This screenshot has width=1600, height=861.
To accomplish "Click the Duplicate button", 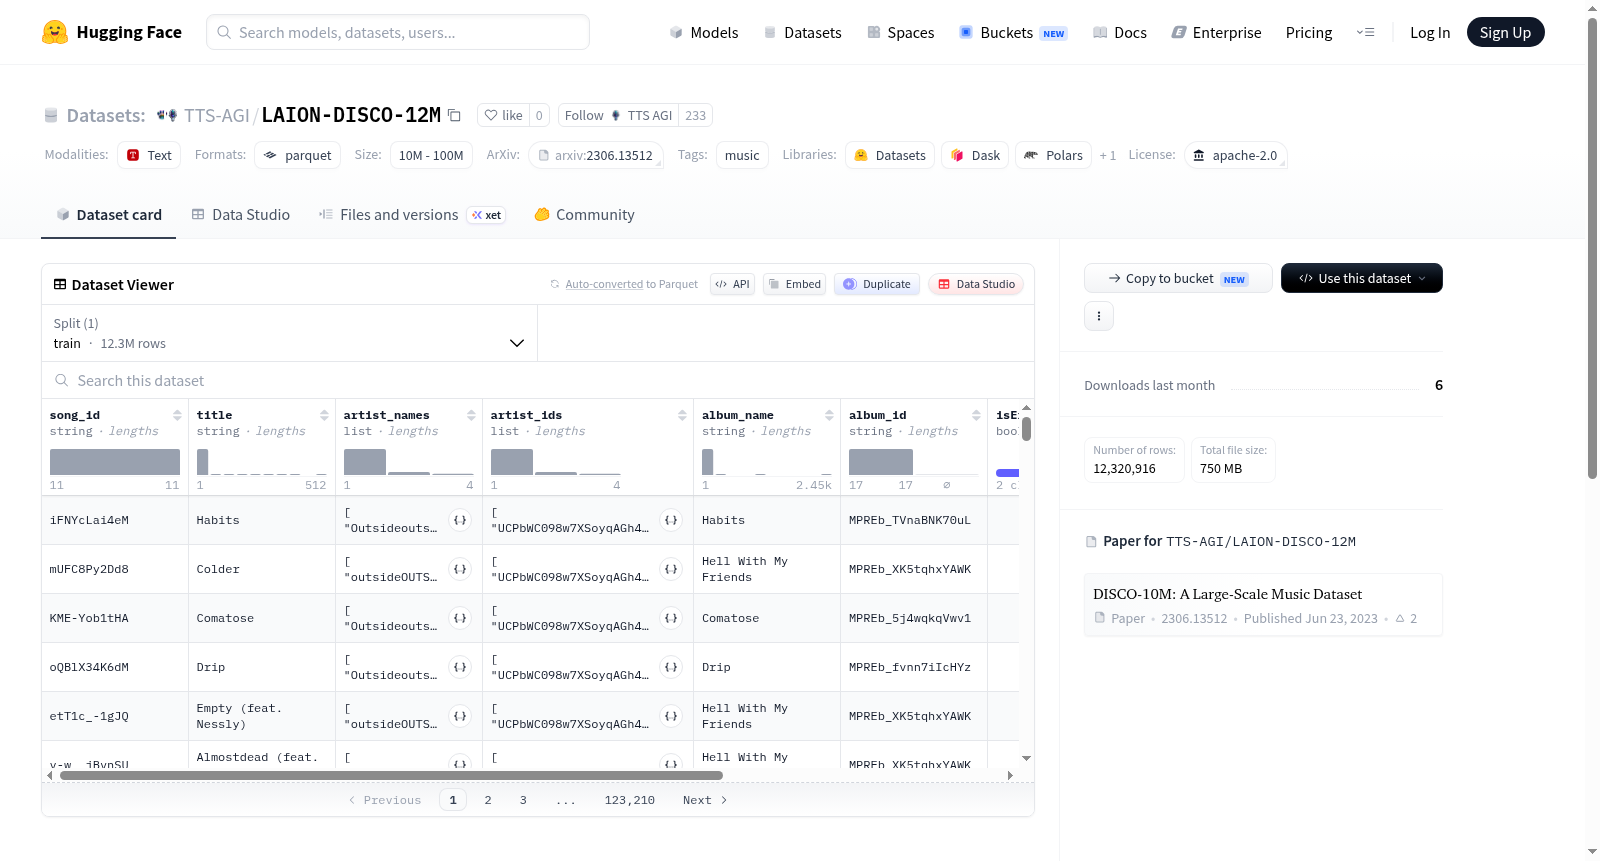I will pyautogui.click(x=877, y=284).
